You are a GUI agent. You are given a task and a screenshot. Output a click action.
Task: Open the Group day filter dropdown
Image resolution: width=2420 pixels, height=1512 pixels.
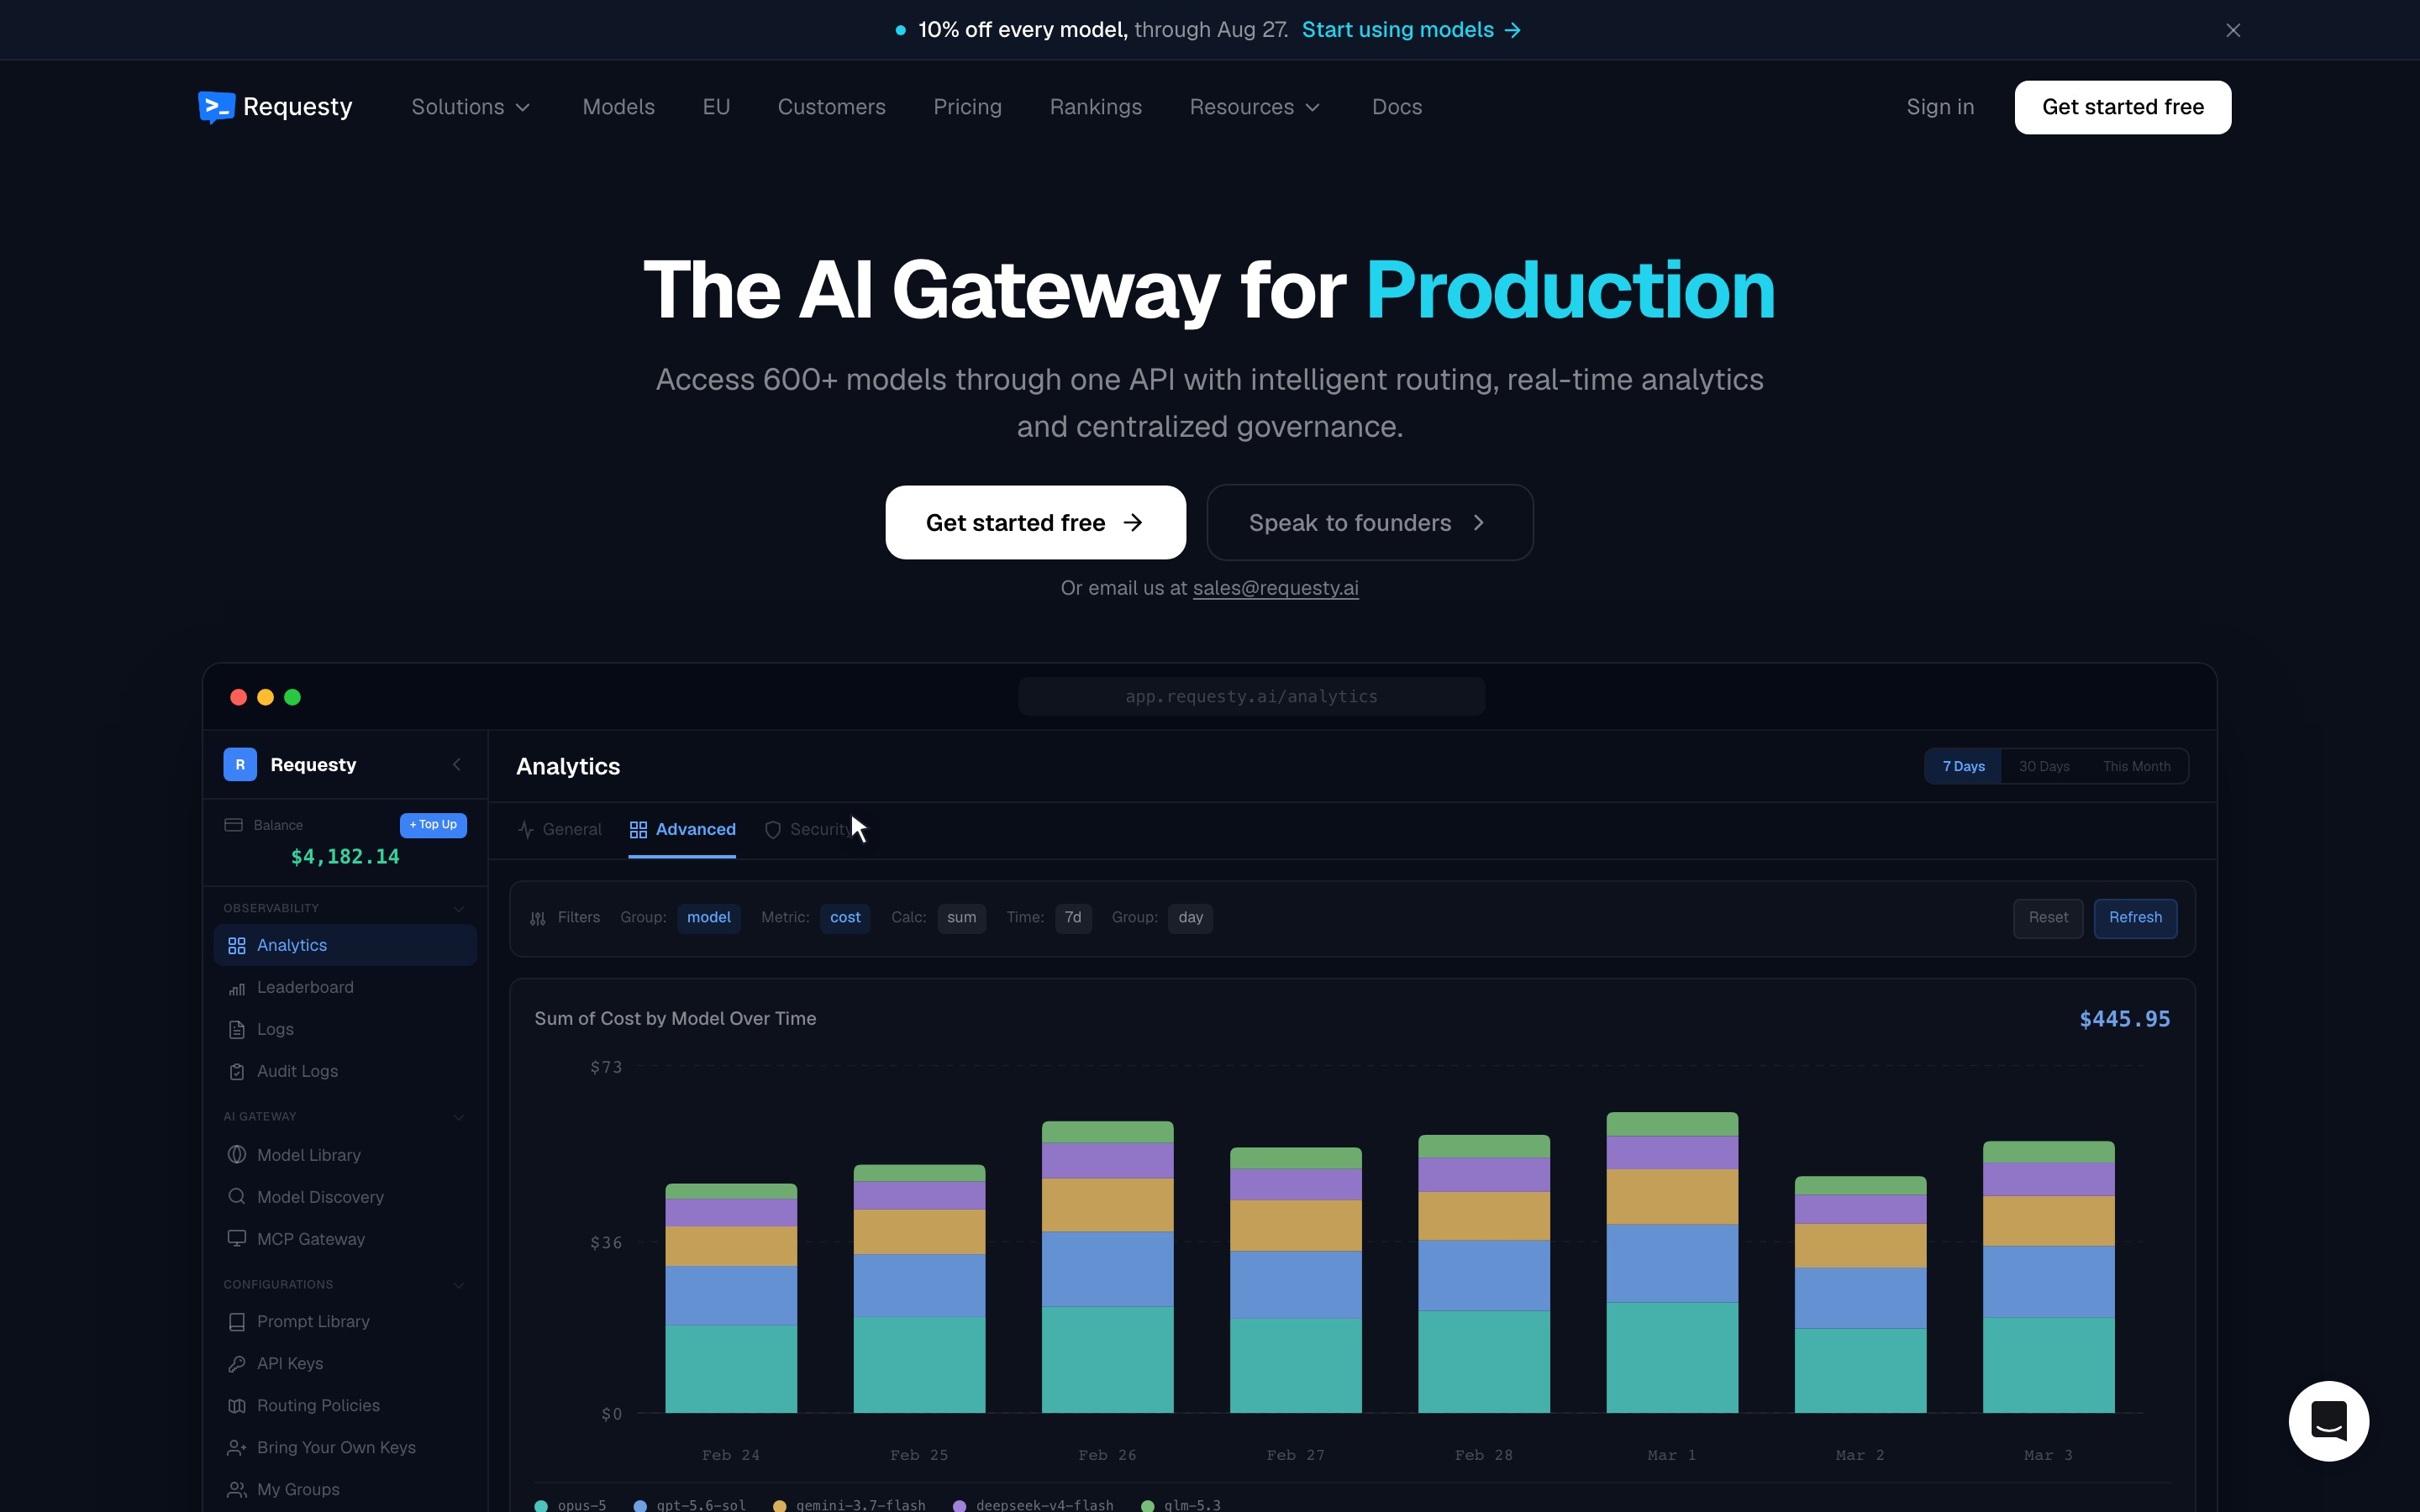click(x=1190, y=918)
